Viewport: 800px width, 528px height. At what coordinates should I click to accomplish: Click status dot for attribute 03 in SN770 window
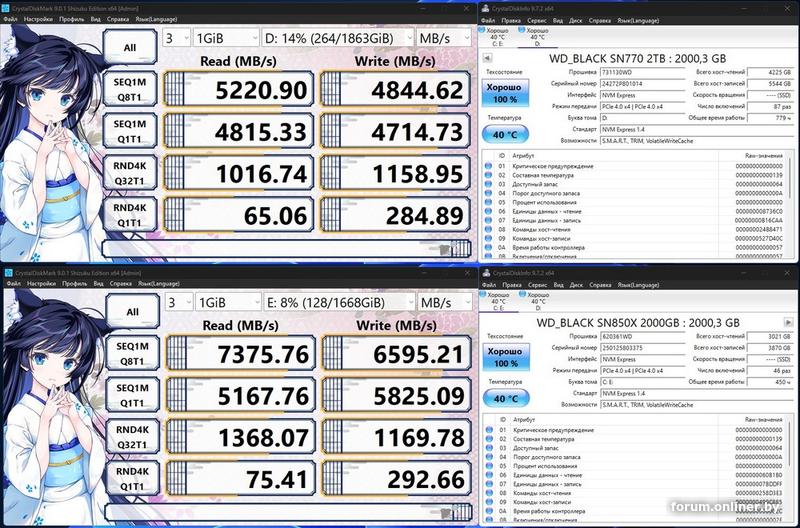[x=488, y=184]
